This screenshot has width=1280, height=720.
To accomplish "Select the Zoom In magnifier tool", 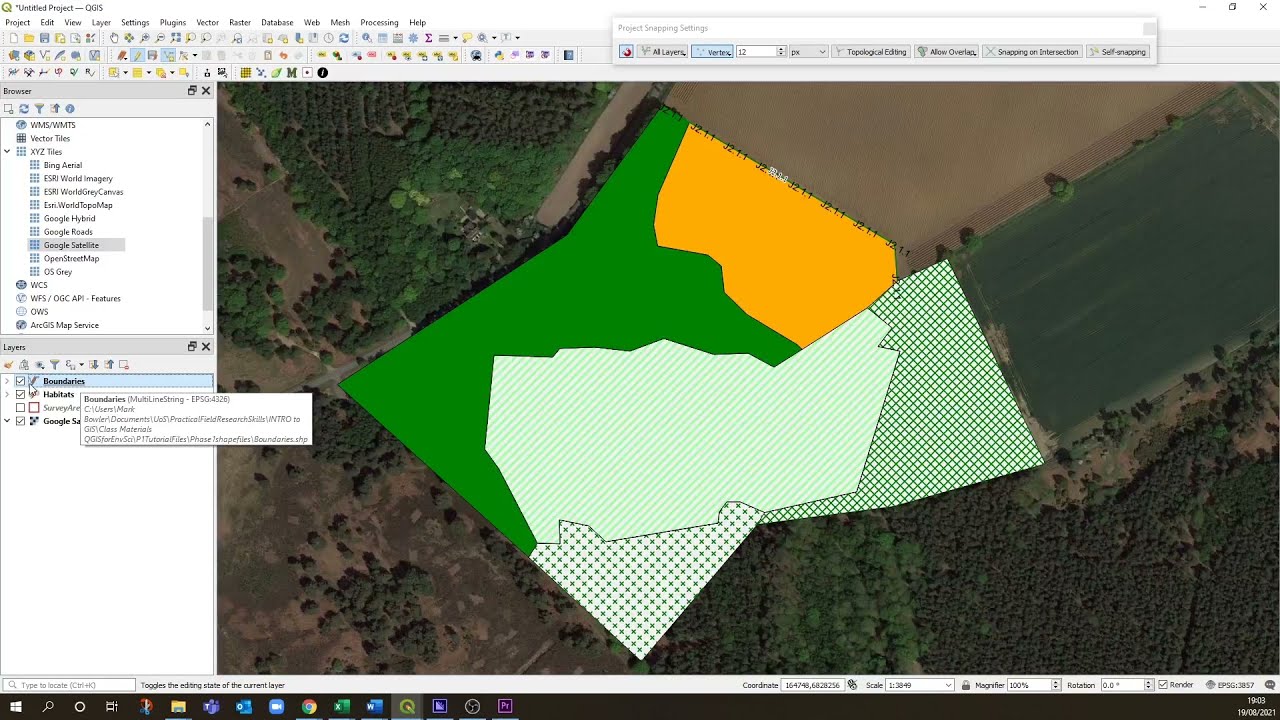I will pos(145,38).
